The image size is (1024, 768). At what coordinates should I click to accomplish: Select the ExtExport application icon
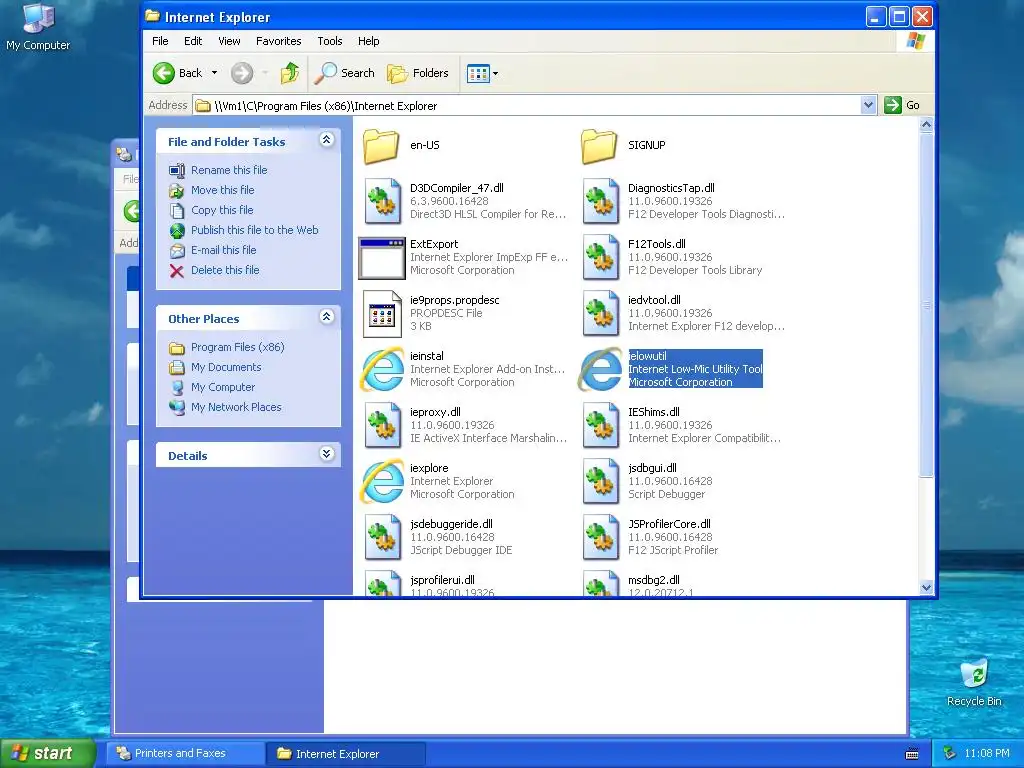point(382,258)
